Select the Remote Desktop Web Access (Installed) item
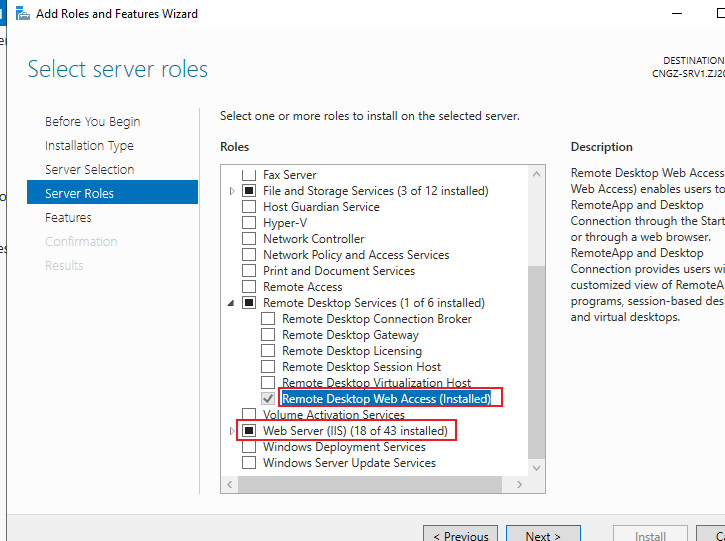Screen dimensions: 725x541 [386, 398]
